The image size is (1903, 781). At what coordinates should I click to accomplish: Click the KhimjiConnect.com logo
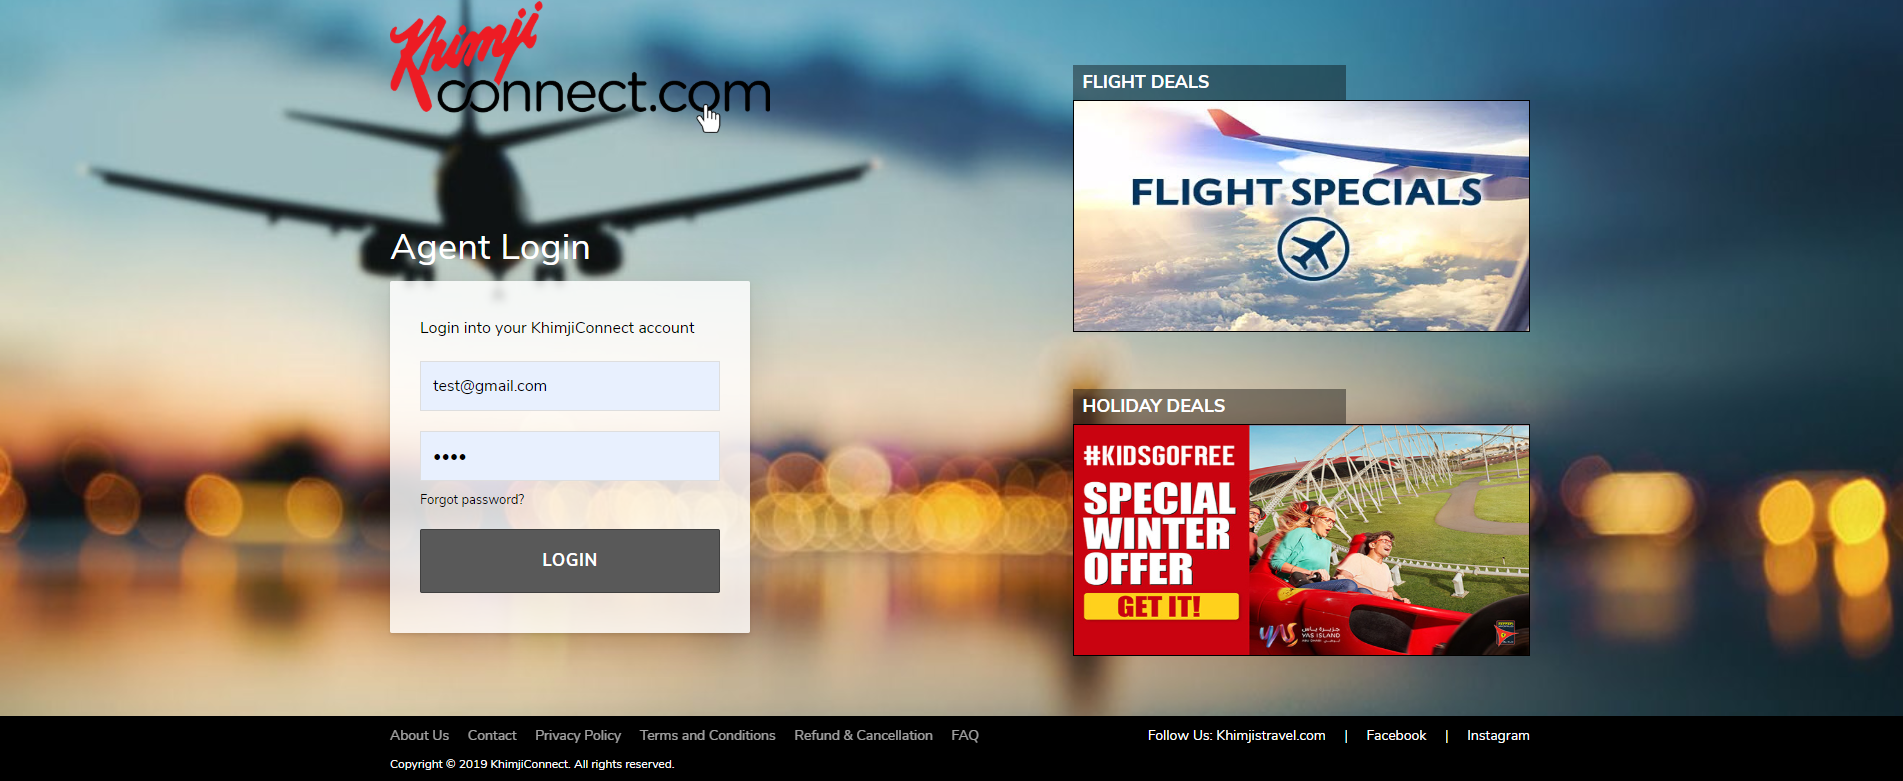580,58
